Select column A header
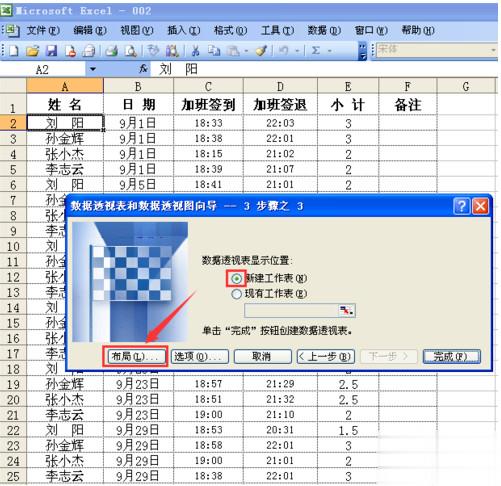The image size is (501, 486). (65, 86)
